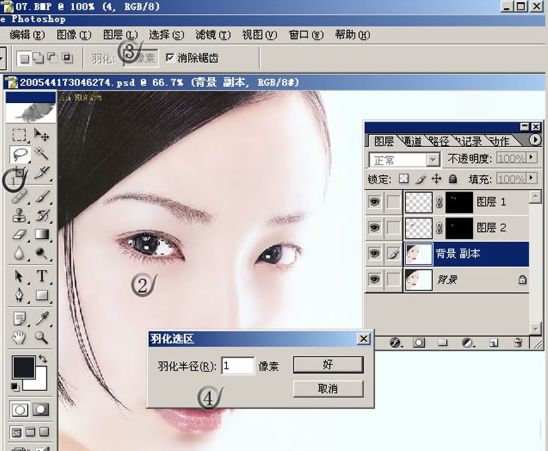
Task: Select the Eyedropper tool
Action: pyautogui.click(x=42, y=318)
